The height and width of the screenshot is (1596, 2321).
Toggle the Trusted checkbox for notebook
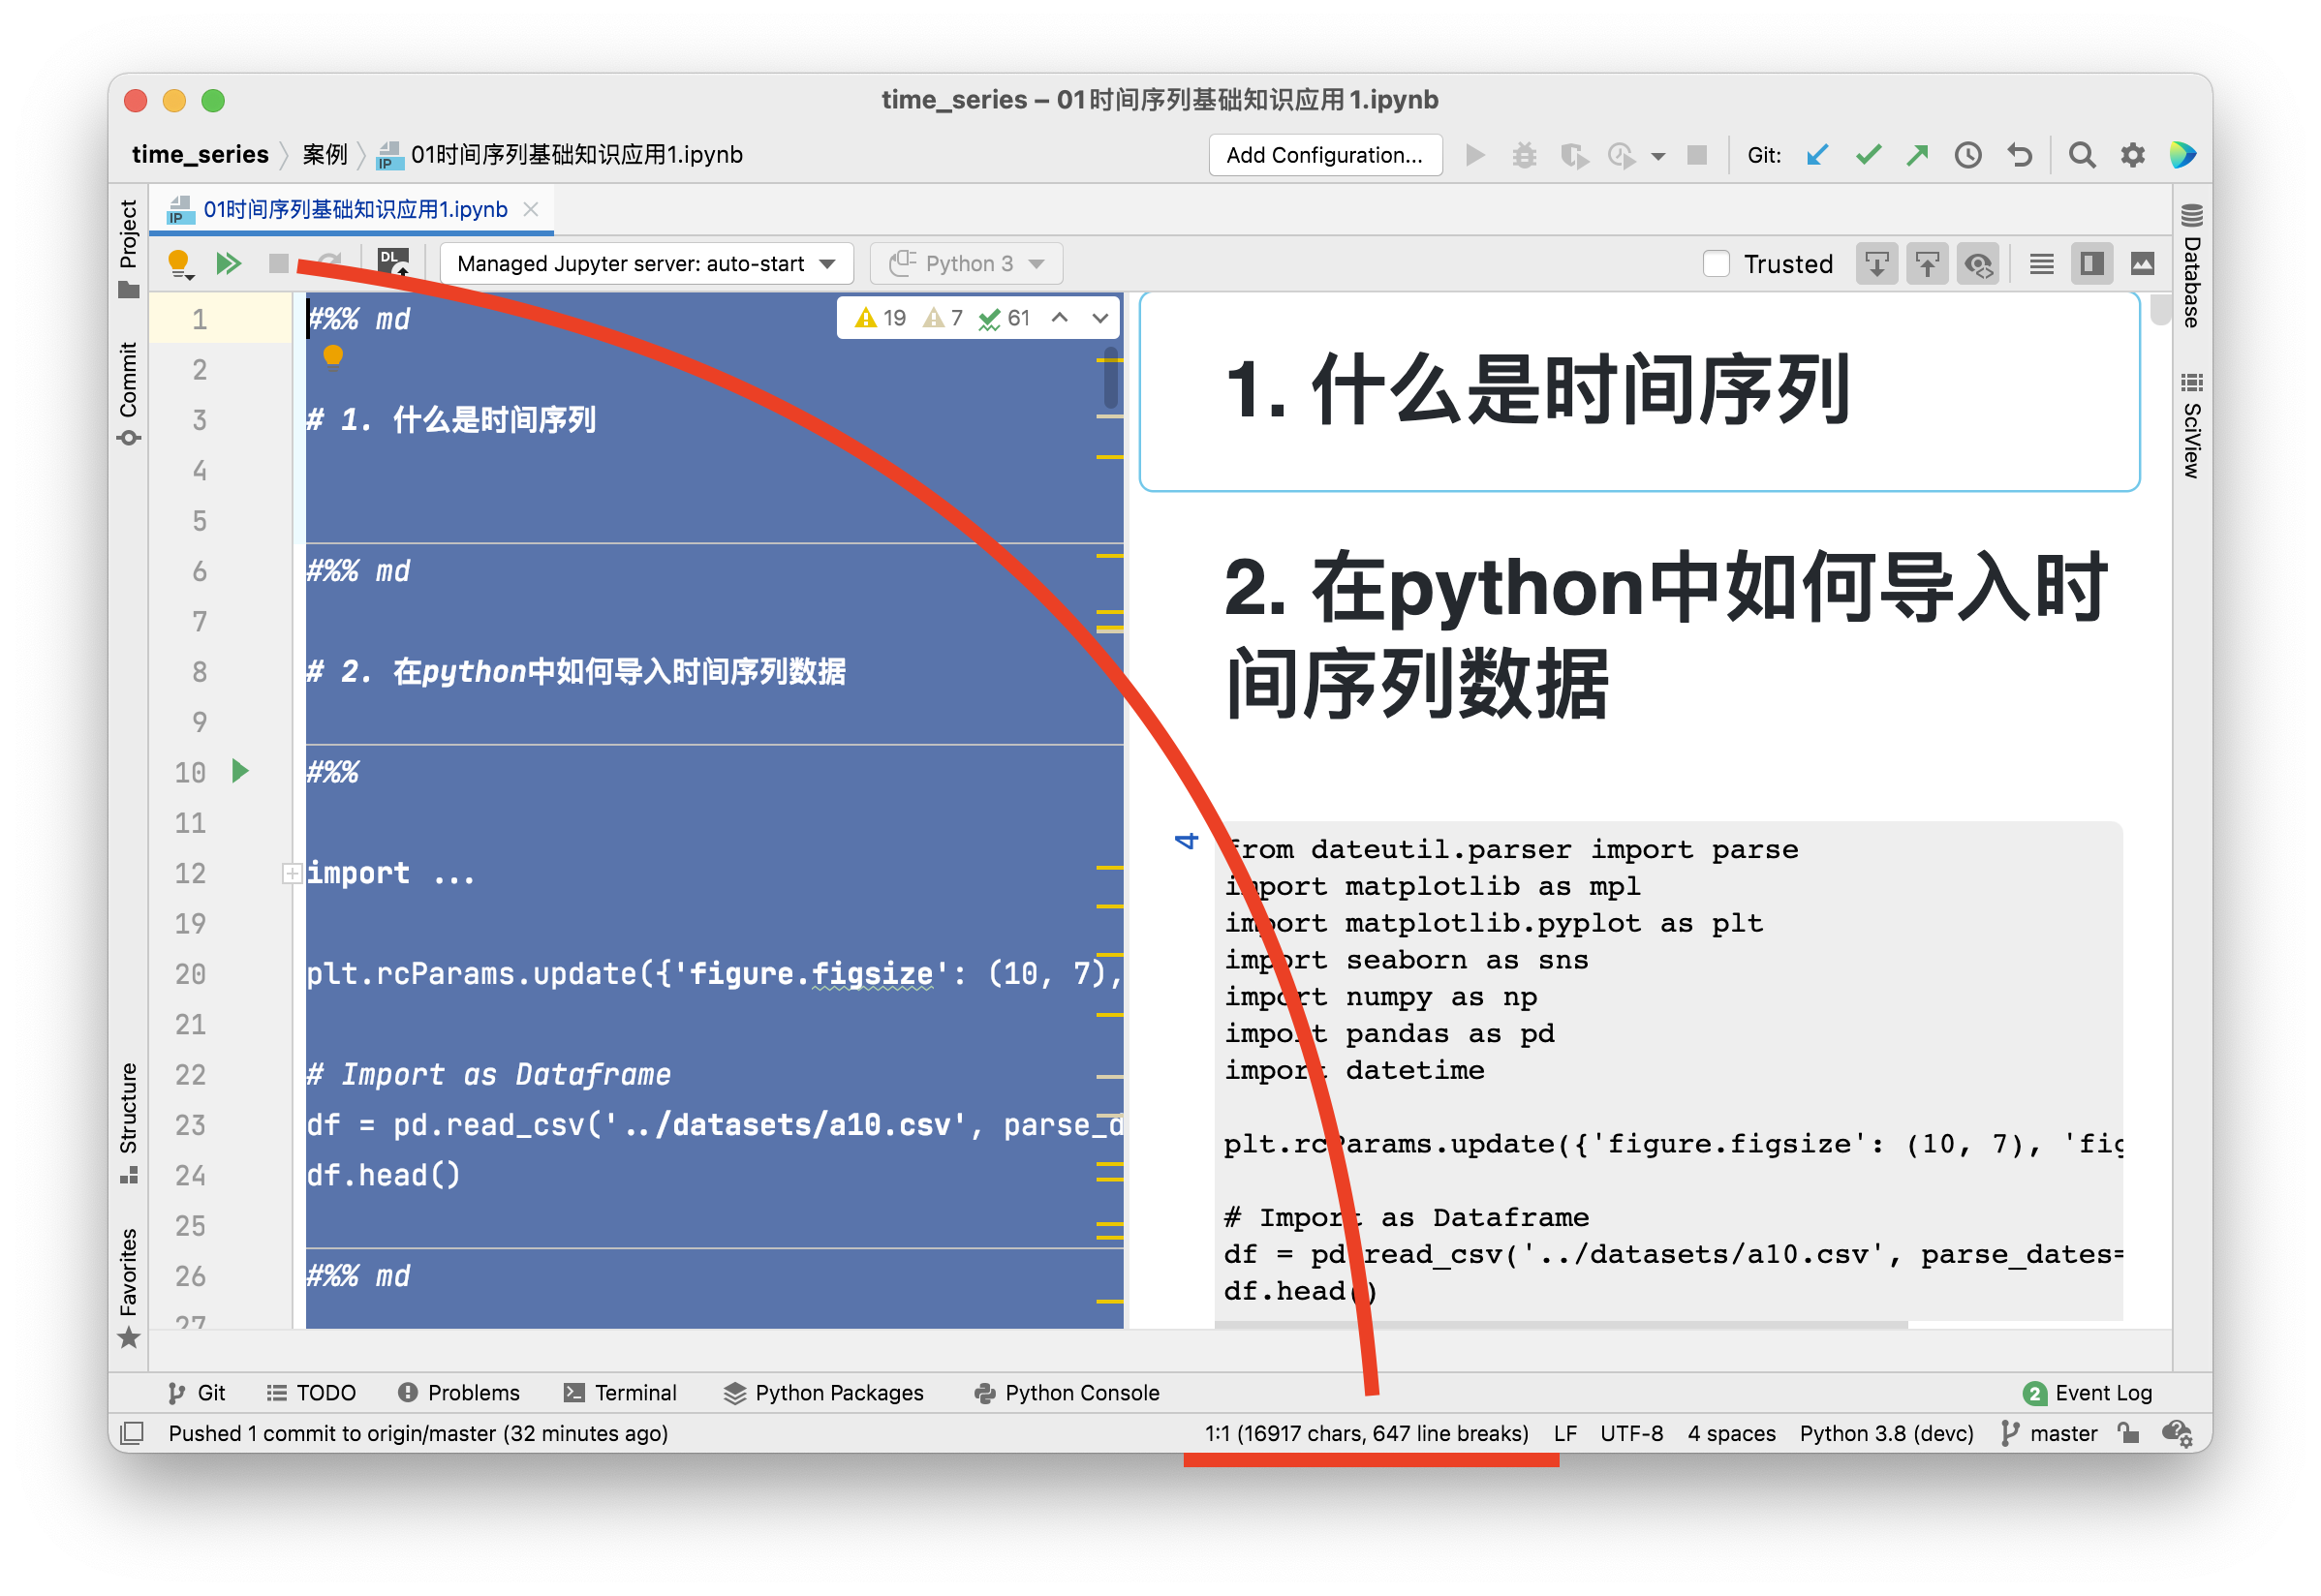tap(1713, 264)
